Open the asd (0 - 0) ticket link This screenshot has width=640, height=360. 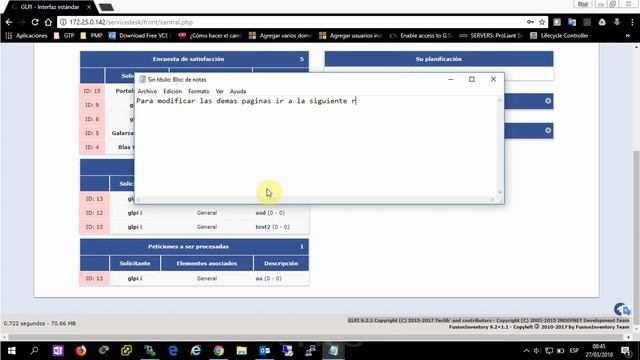pyautogui.click(x=270, y=213)
